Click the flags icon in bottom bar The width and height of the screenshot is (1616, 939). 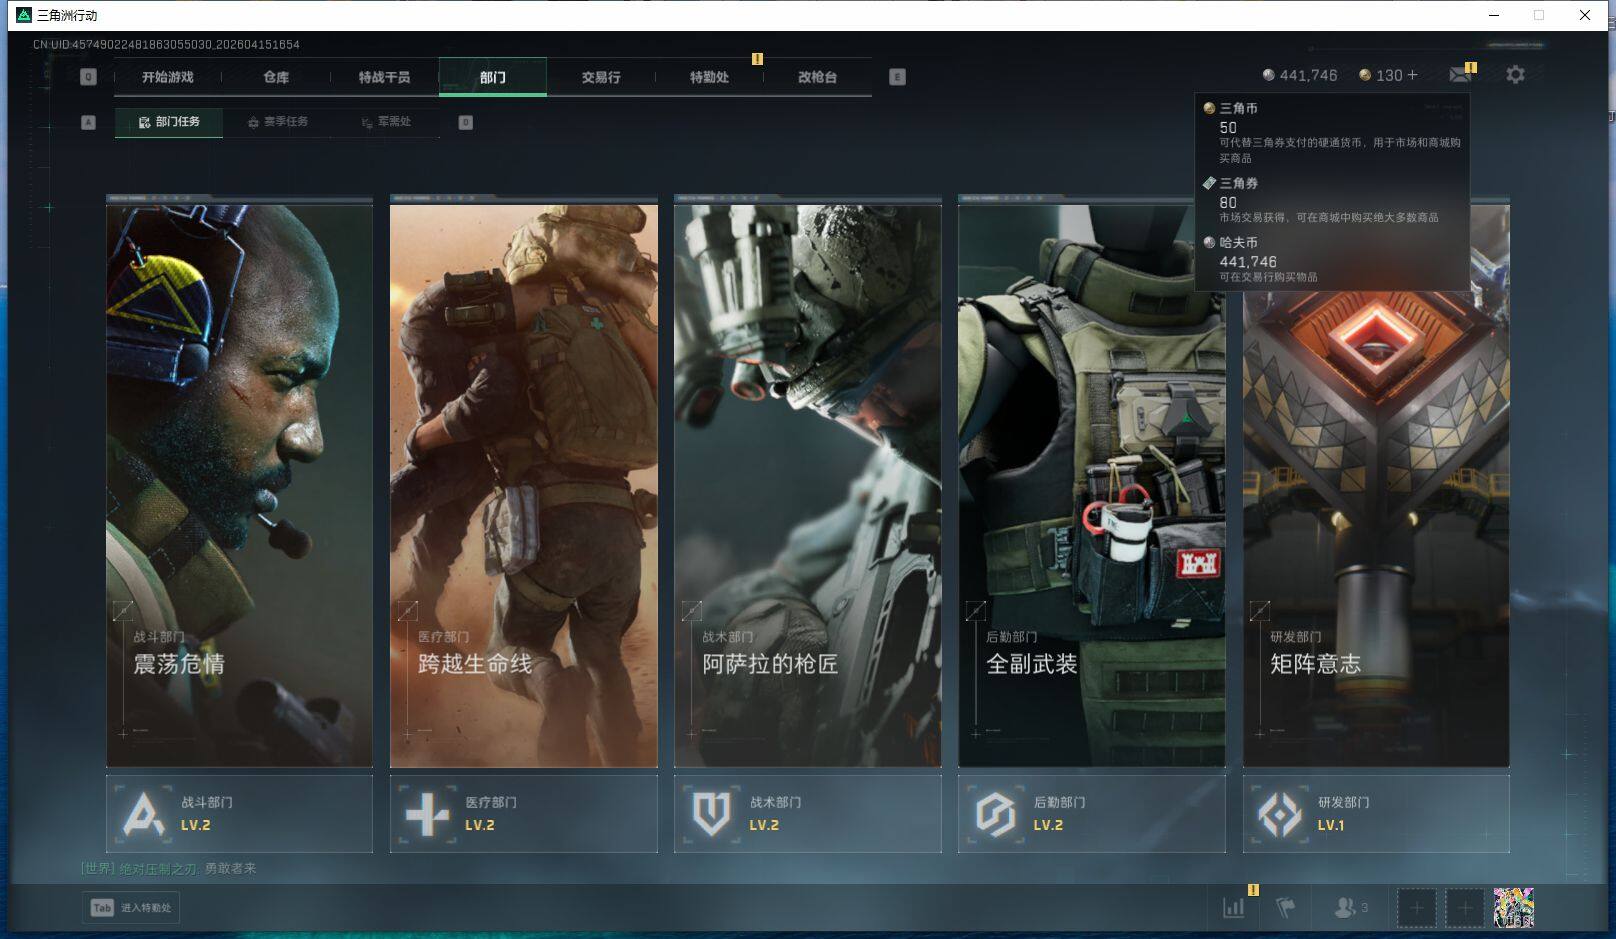point(1285,908)
